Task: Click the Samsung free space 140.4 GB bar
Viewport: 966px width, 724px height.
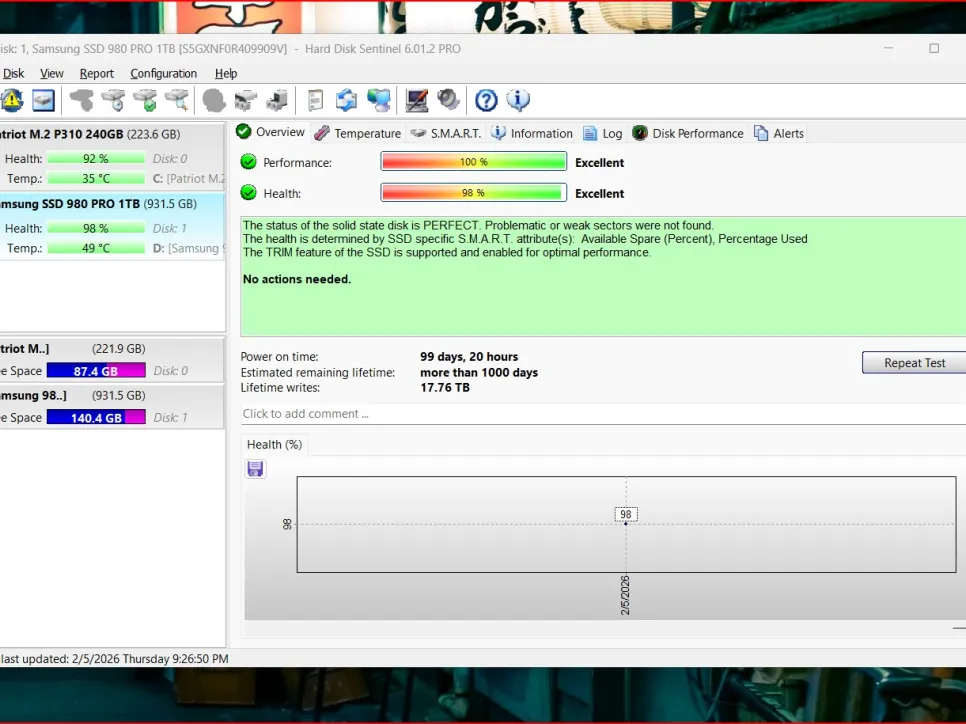Action: (x=96, y=418)
